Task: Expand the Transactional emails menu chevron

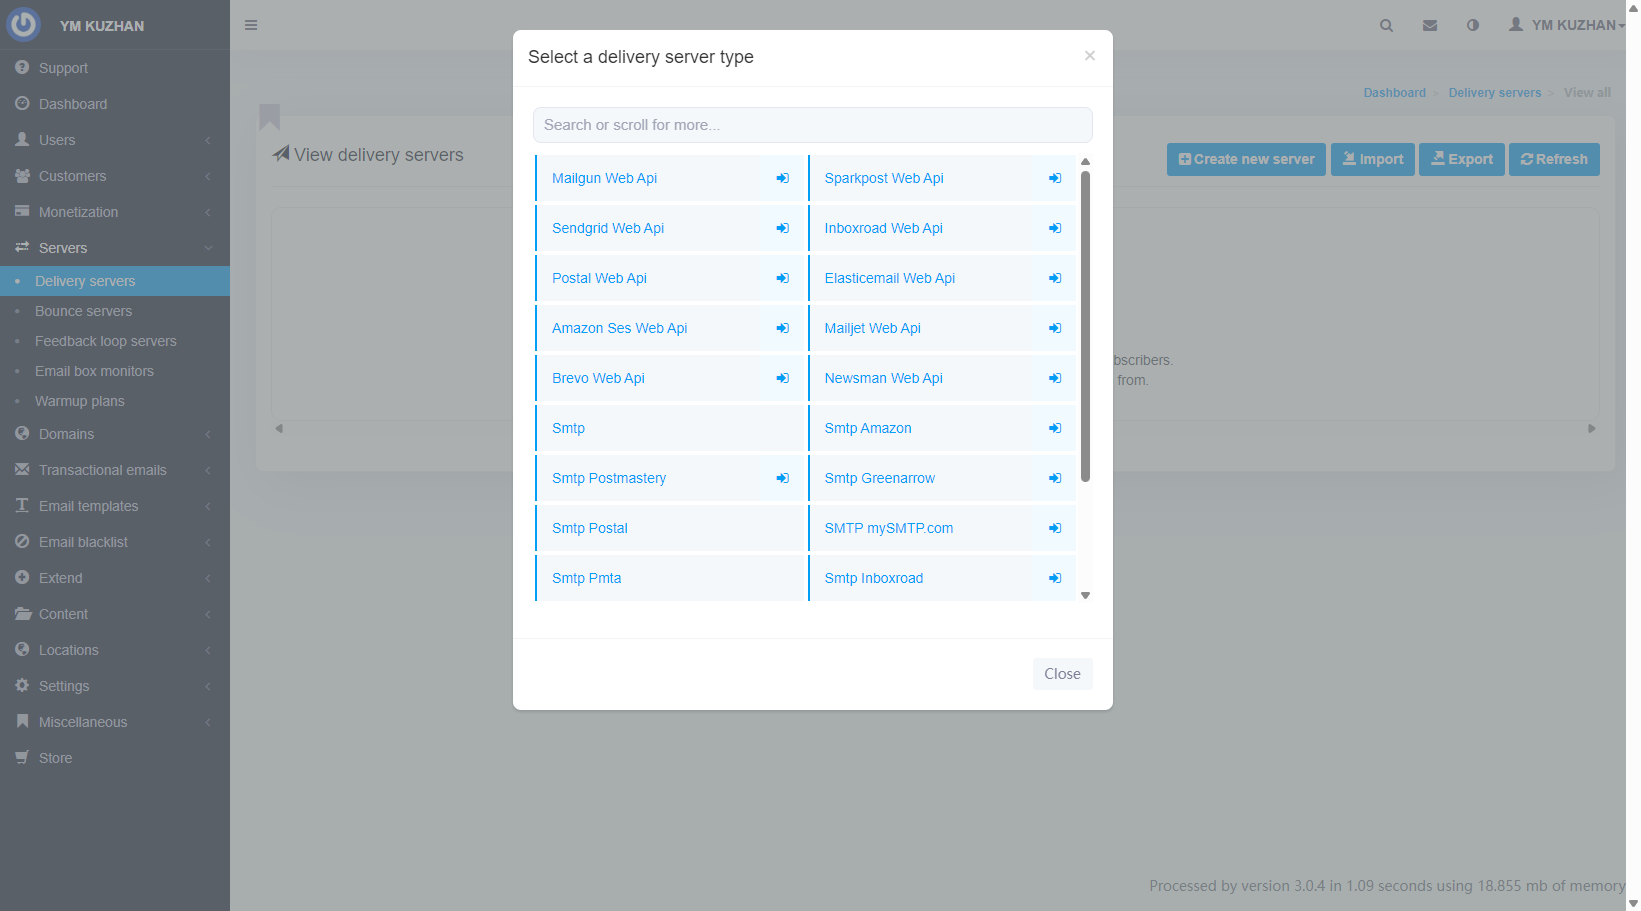Action: point(208,470)
